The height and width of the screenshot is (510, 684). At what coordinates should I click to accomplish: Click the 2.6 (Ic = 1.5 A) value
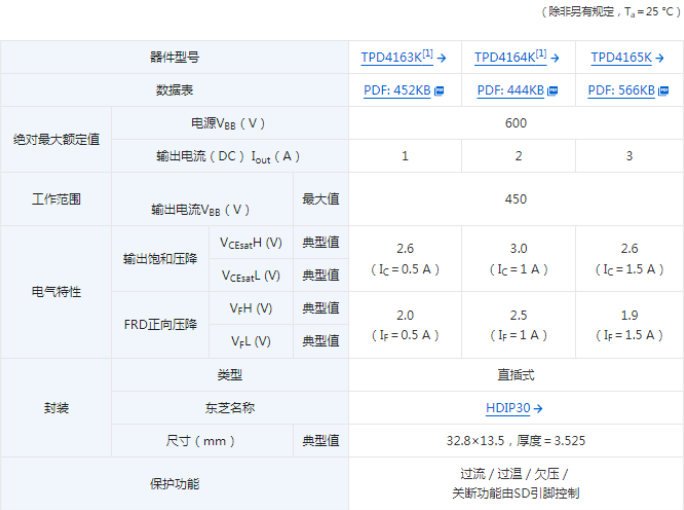click(x=629, y=259)
